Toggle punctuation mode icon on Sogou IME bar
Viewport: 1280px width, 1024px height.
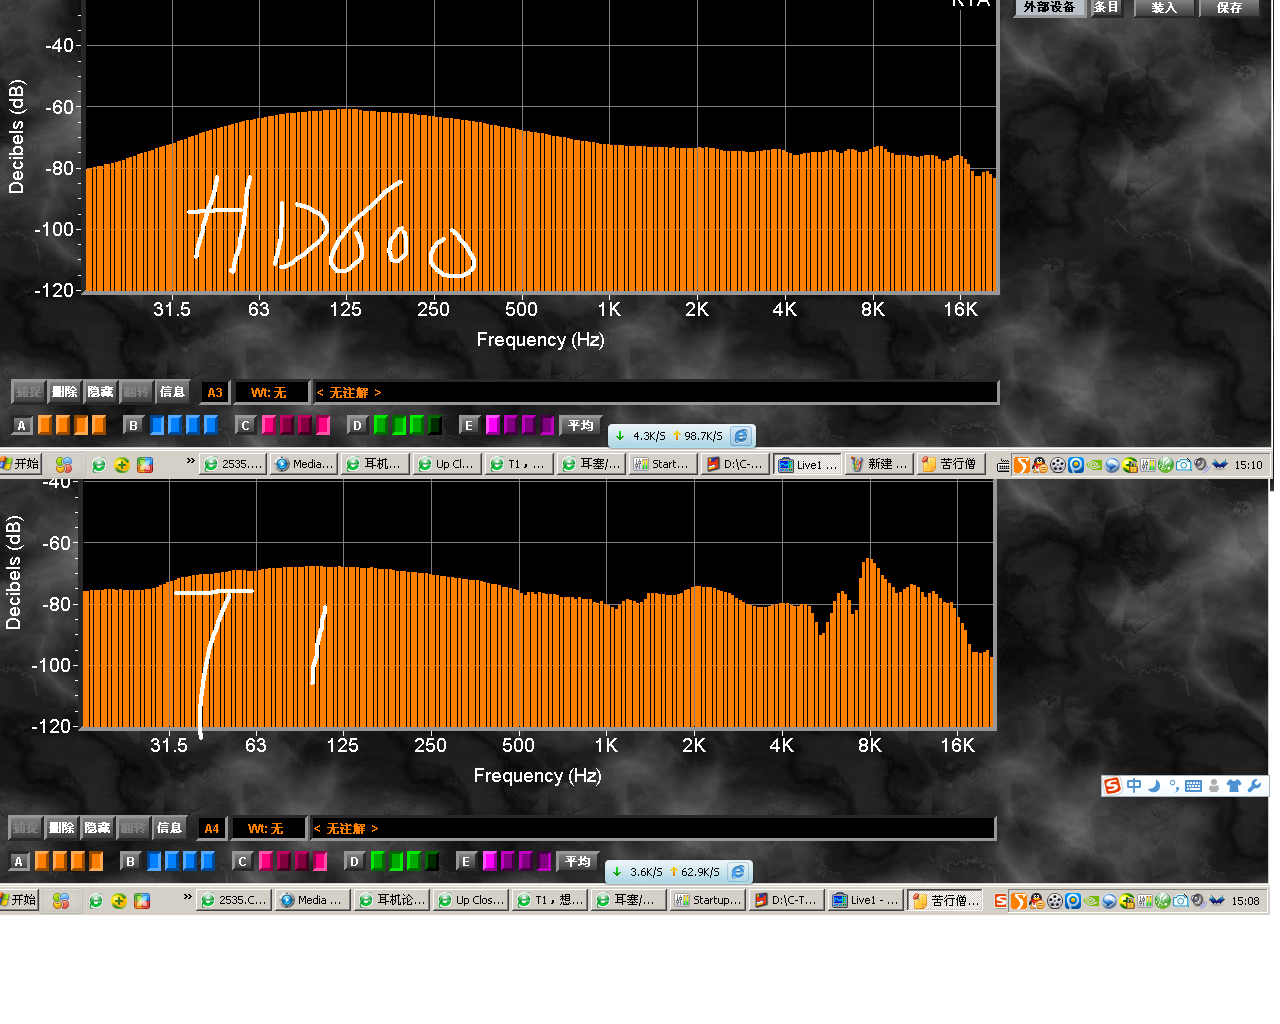click(1173, 786)
